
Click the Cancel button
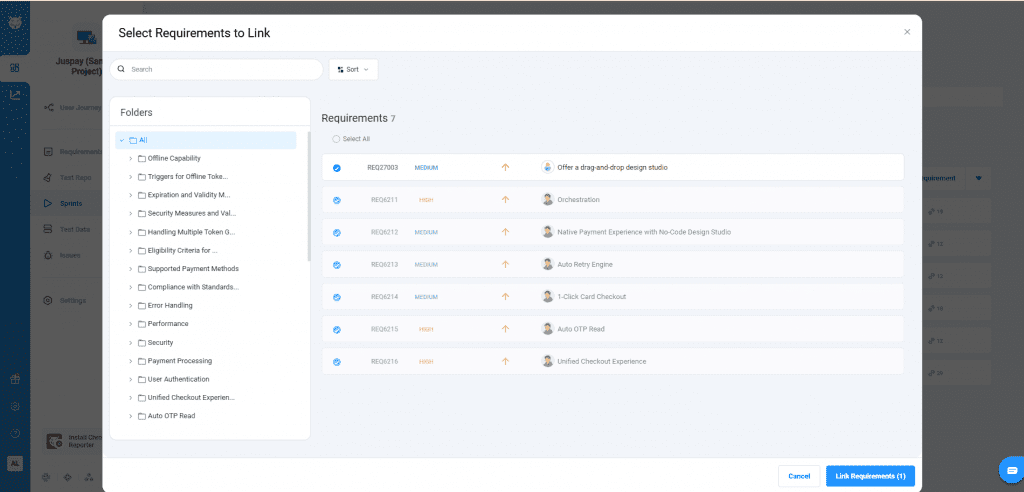(798, 476)
